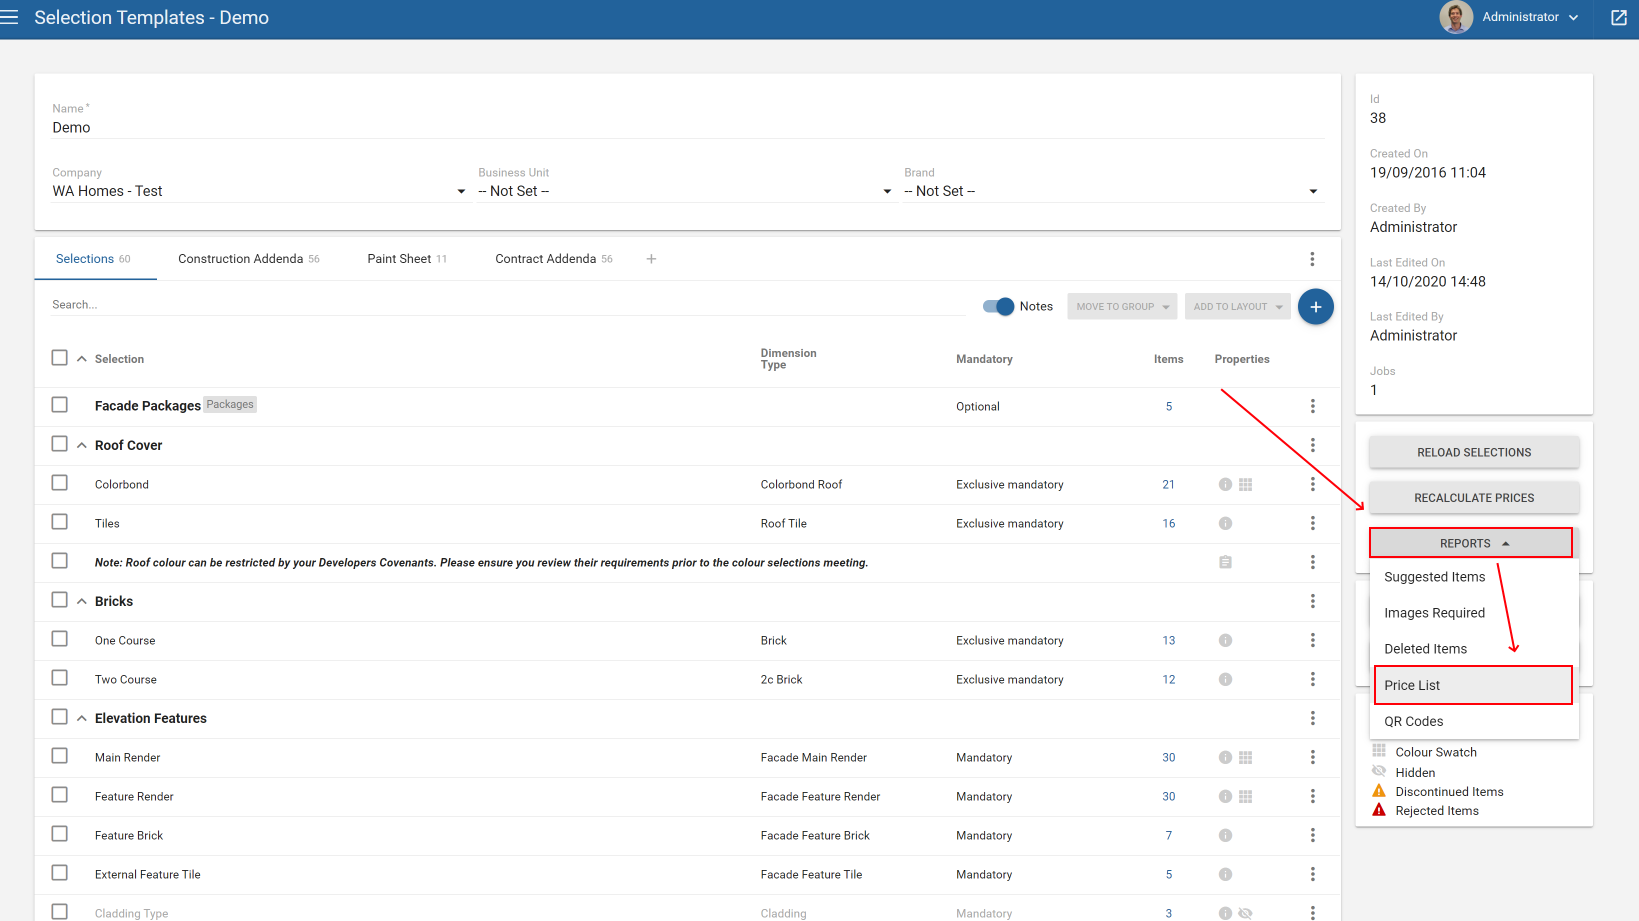The width and height of the screenshot is (1639, 921).
Task: Select all rows using the header checkbox
Action: 59,357
